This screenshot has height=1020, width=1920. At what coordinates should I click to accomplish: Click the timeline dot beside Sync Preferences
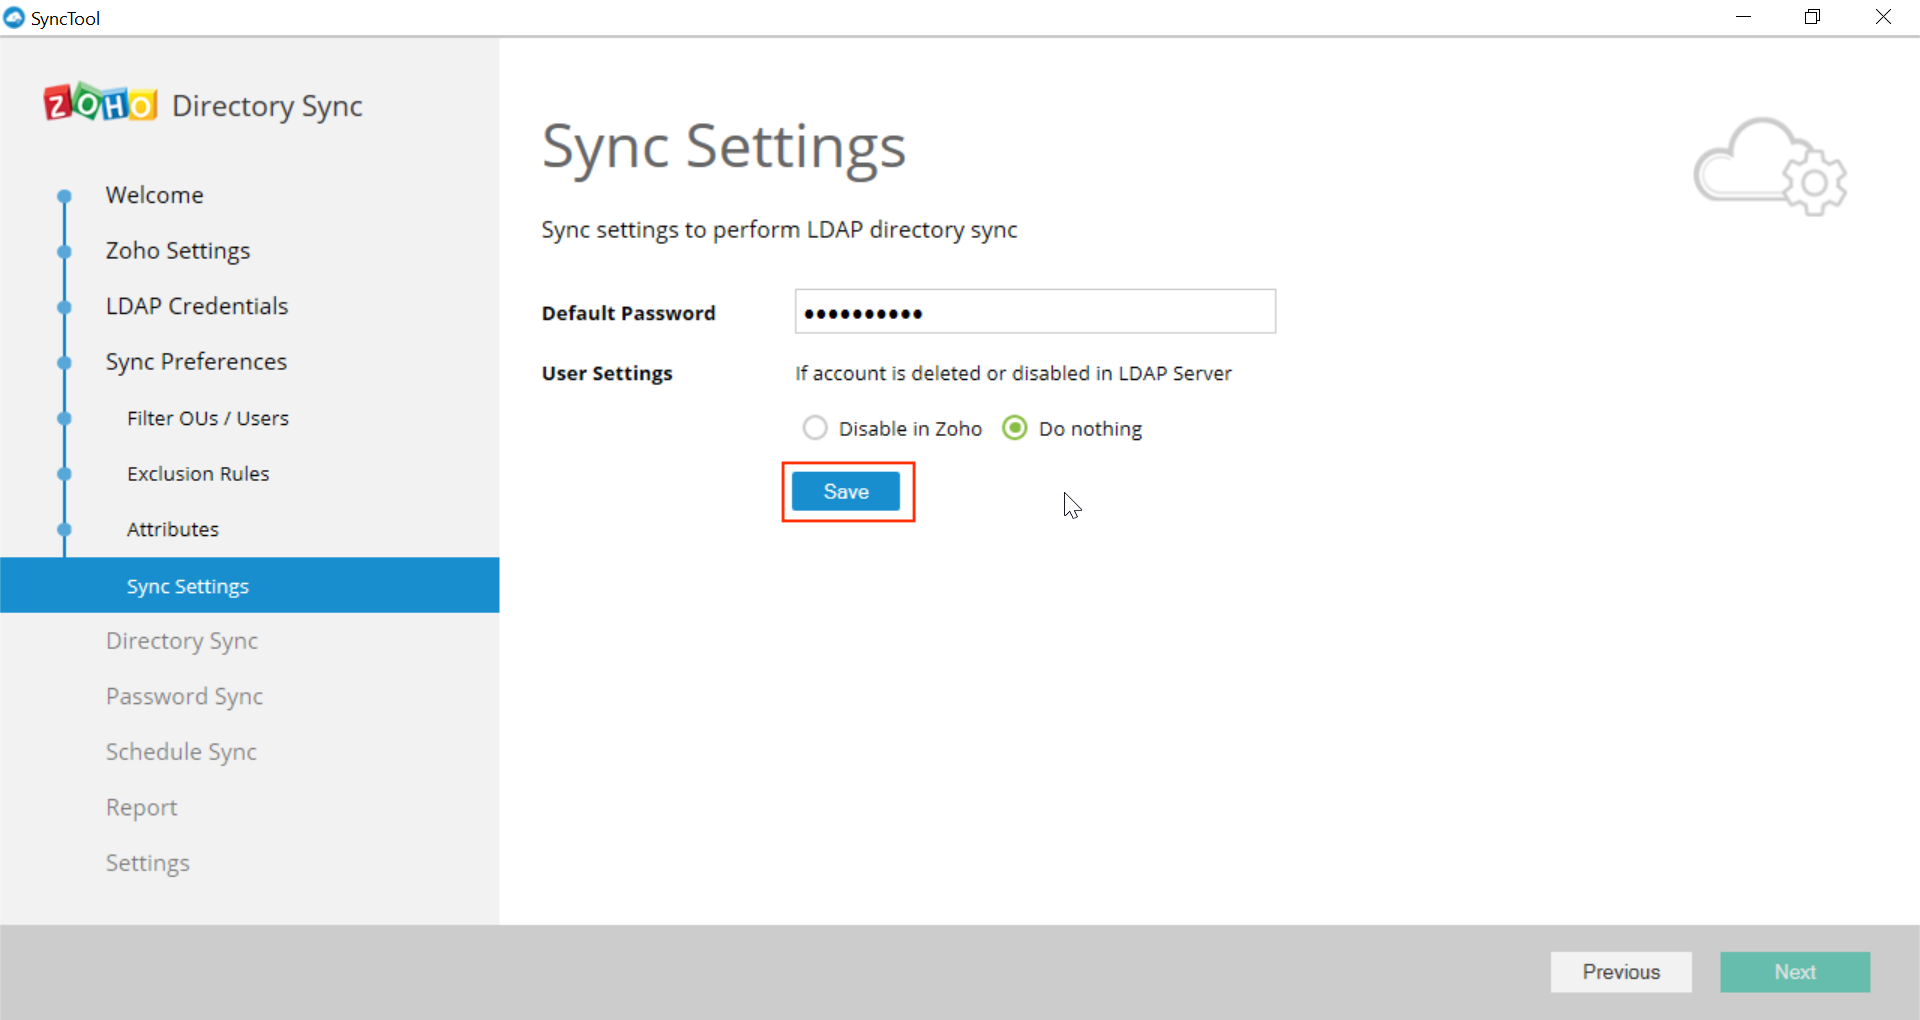pyautogui.click(x=64, y=363)
